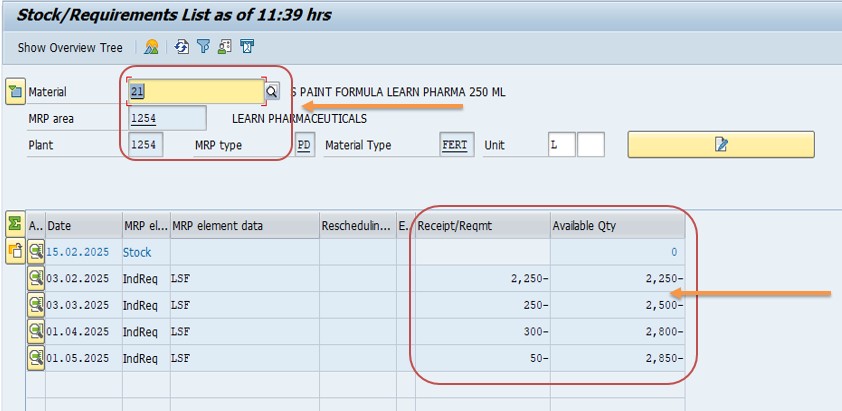Expand header details icon left of Material
842x411 pixels.
point(16,92)
